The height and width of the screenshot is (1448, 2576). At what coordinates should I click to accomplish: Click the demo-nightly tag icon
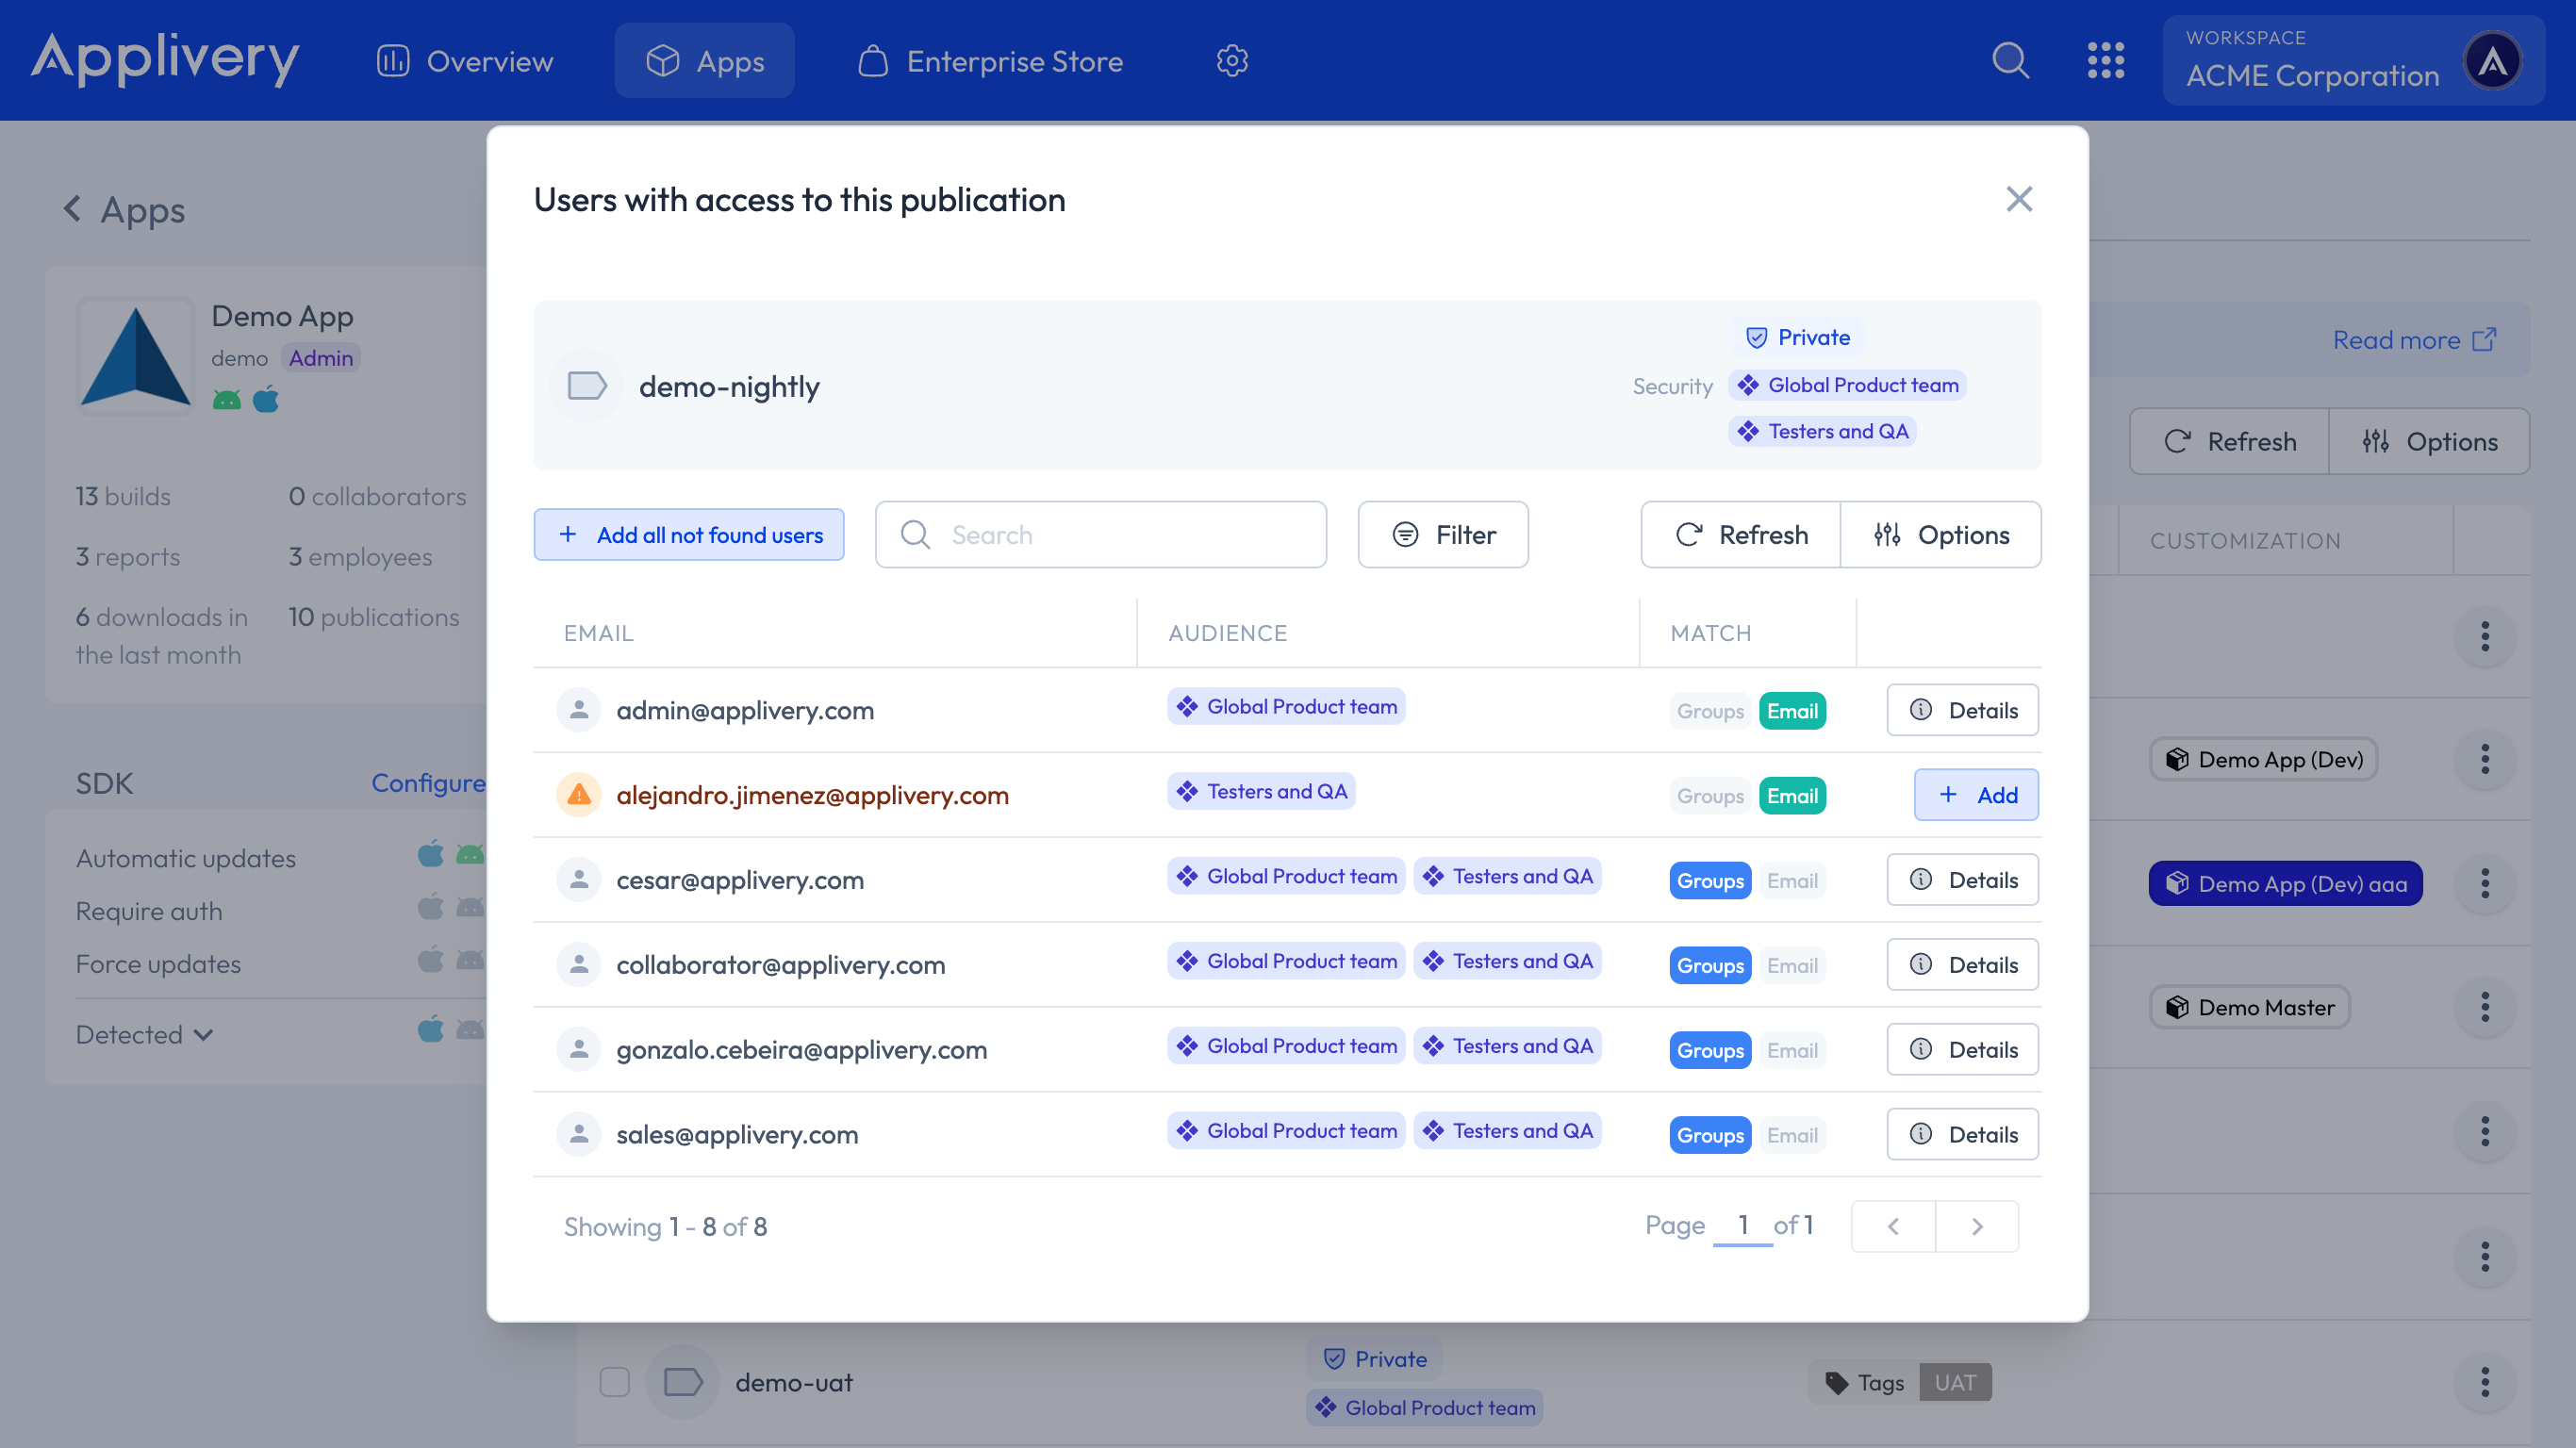click(587, 386)
